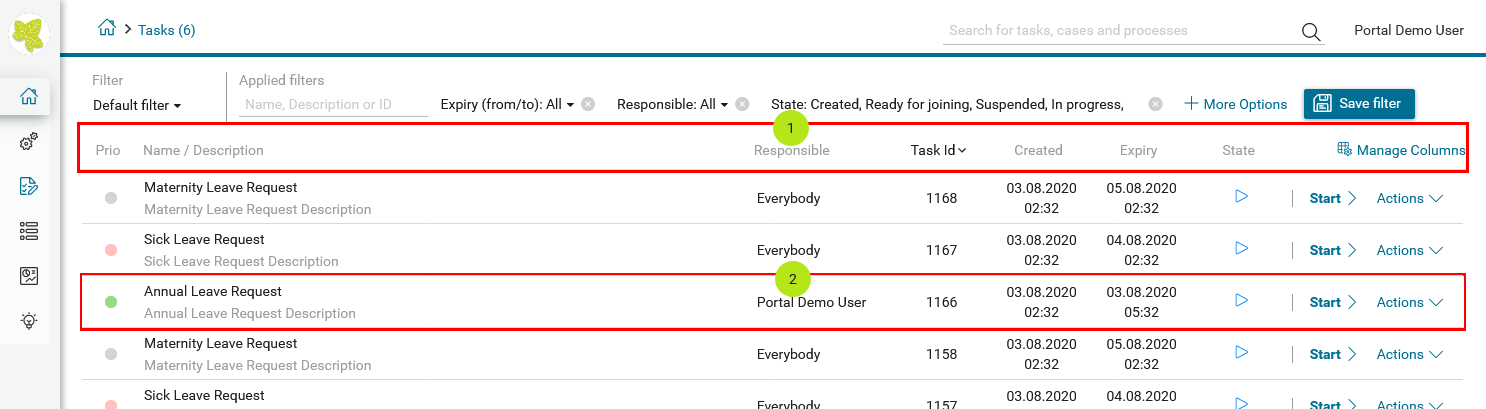Open Portal Demo User menu
Viewport: 1486px width, 409px height.
tap(1409, 30)
